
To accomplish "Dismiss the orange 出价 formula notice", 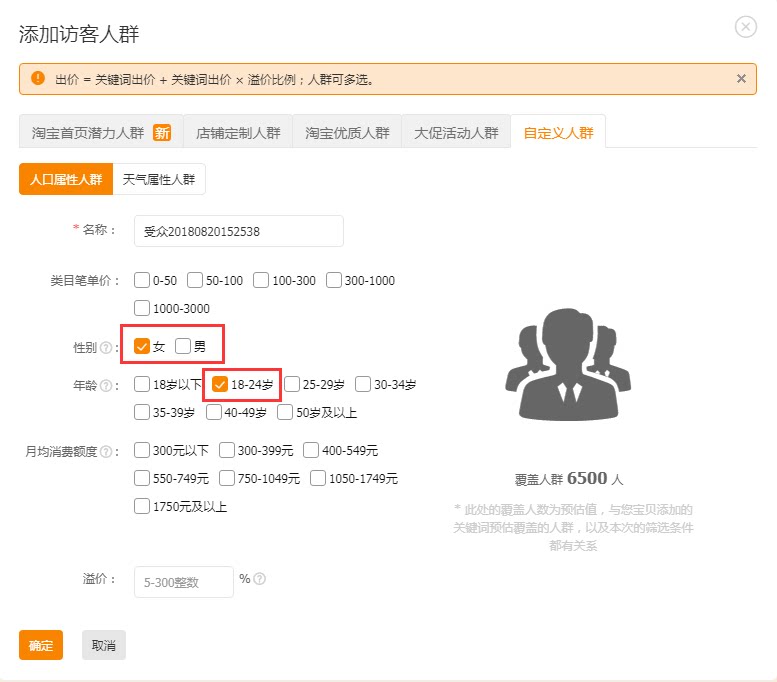I will click(741, 78).
